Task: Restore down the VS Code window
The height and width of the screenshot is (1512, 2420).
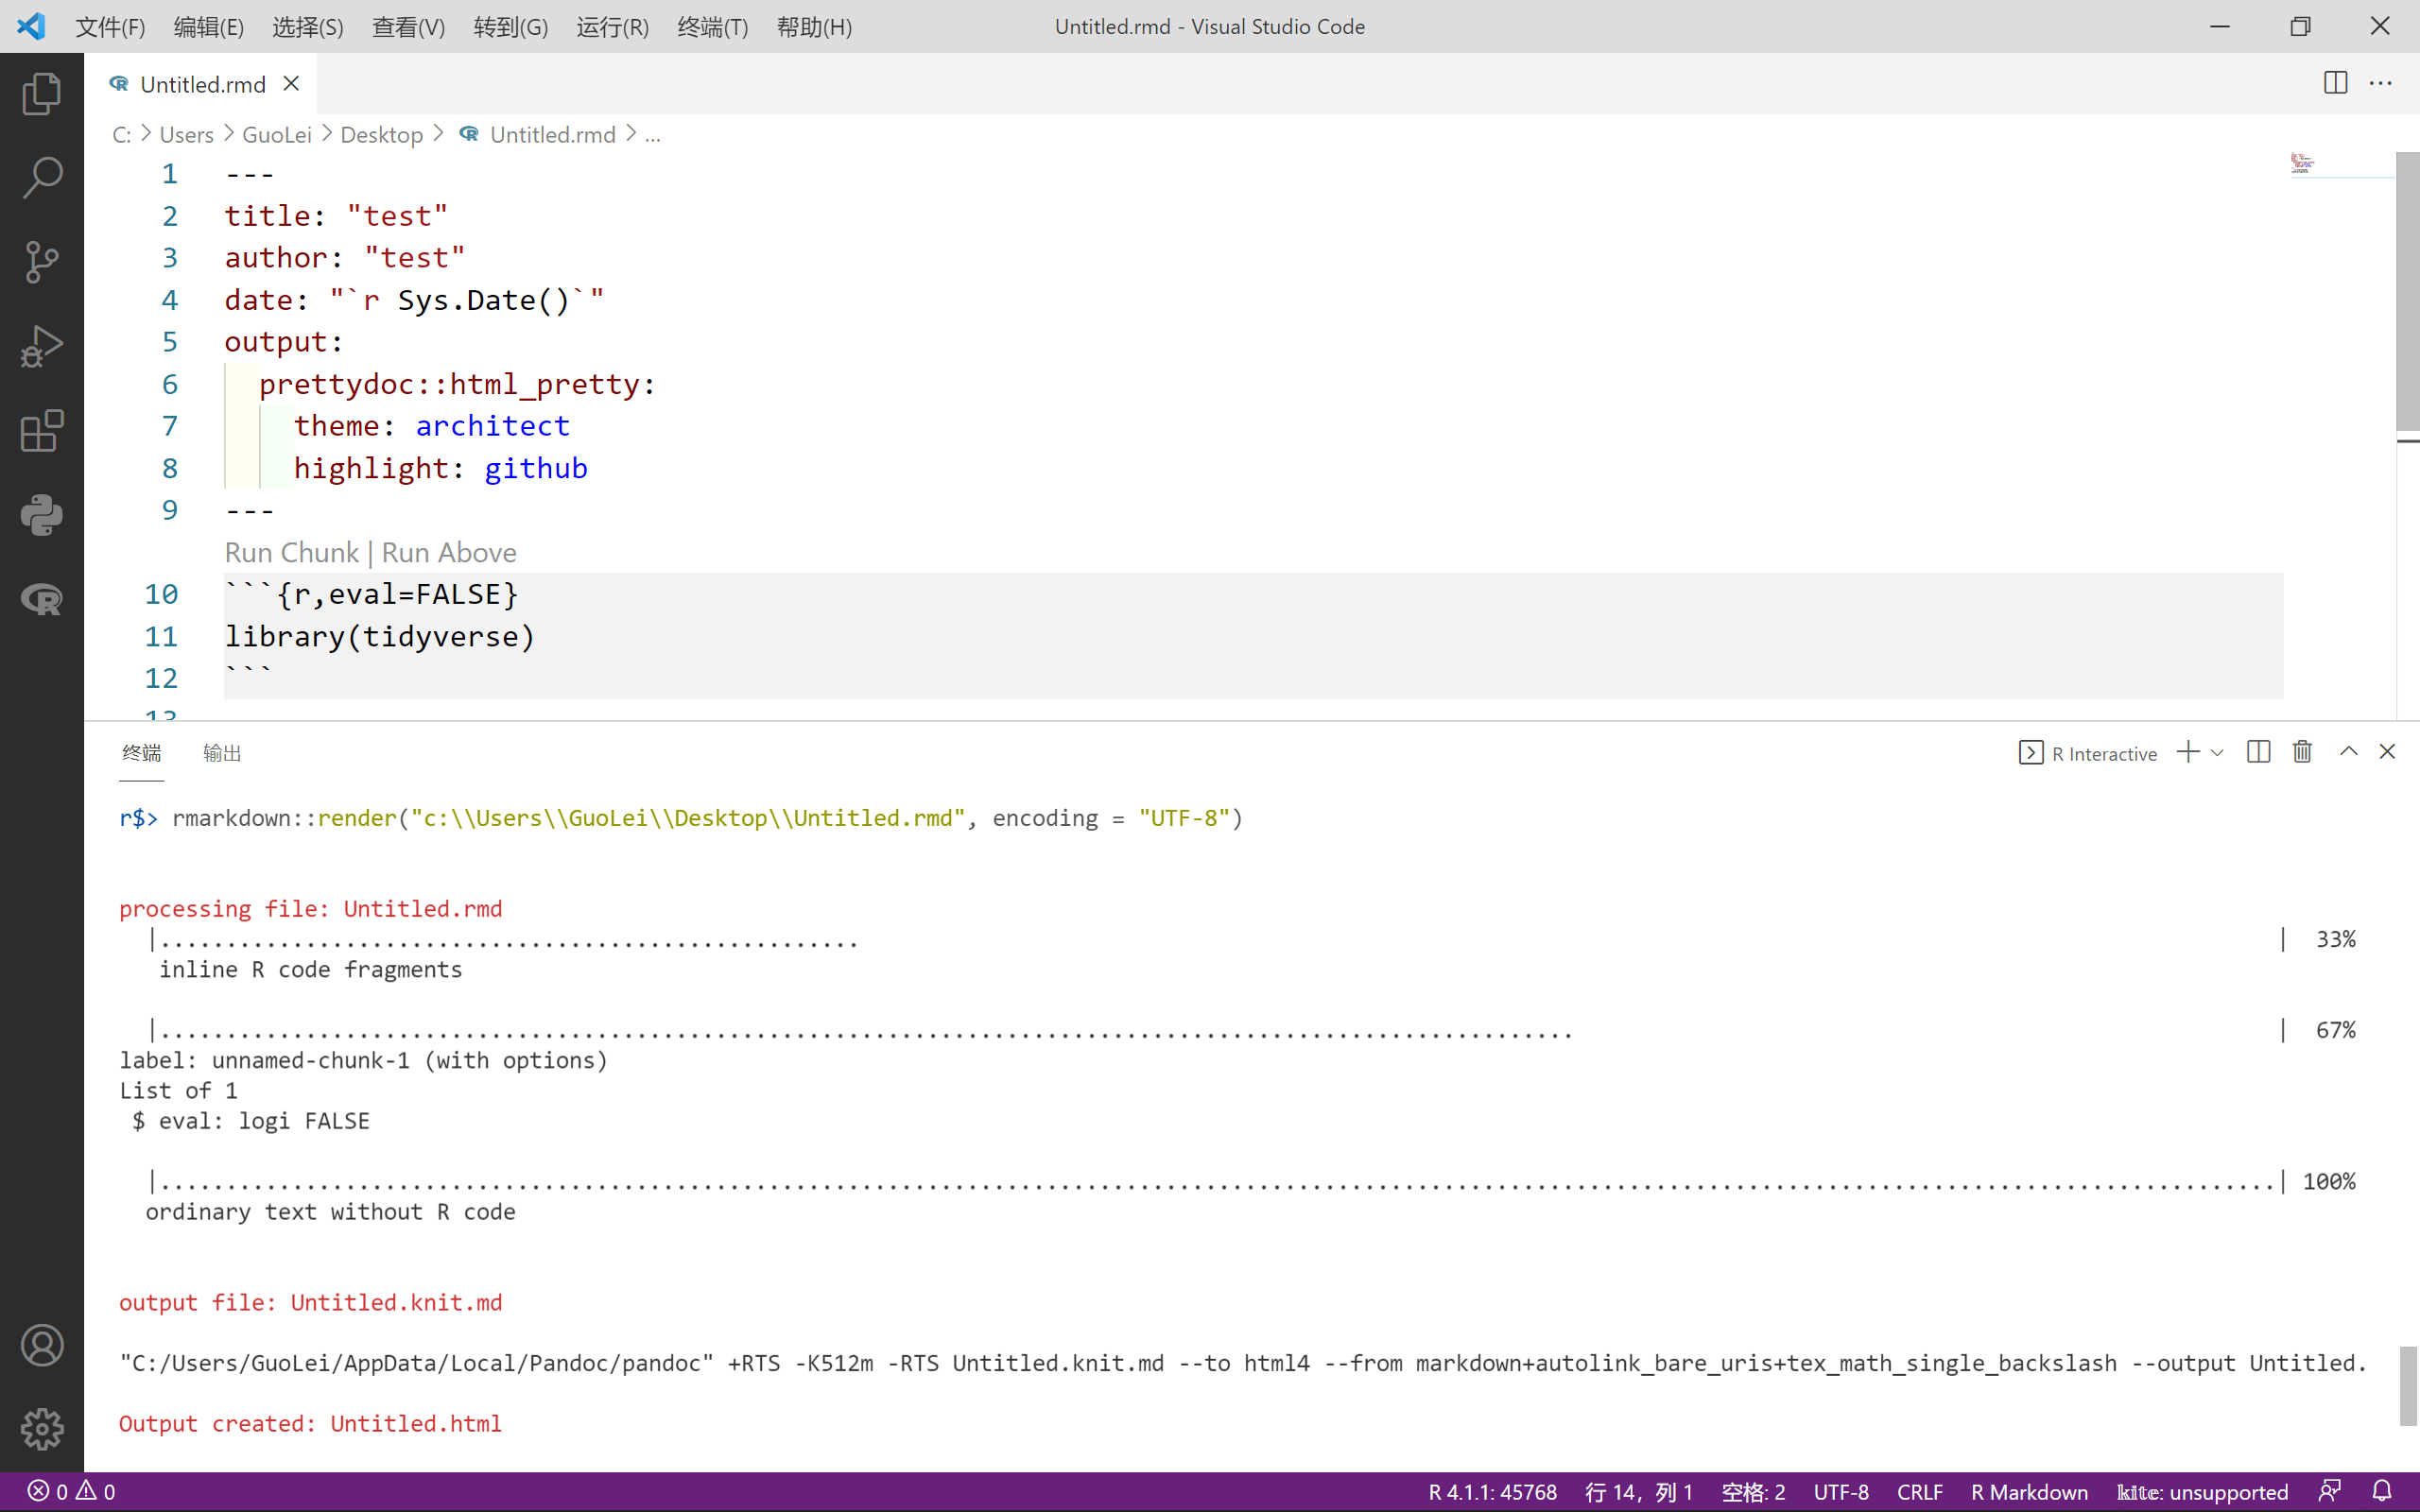Action: (x=2300, y=26)
